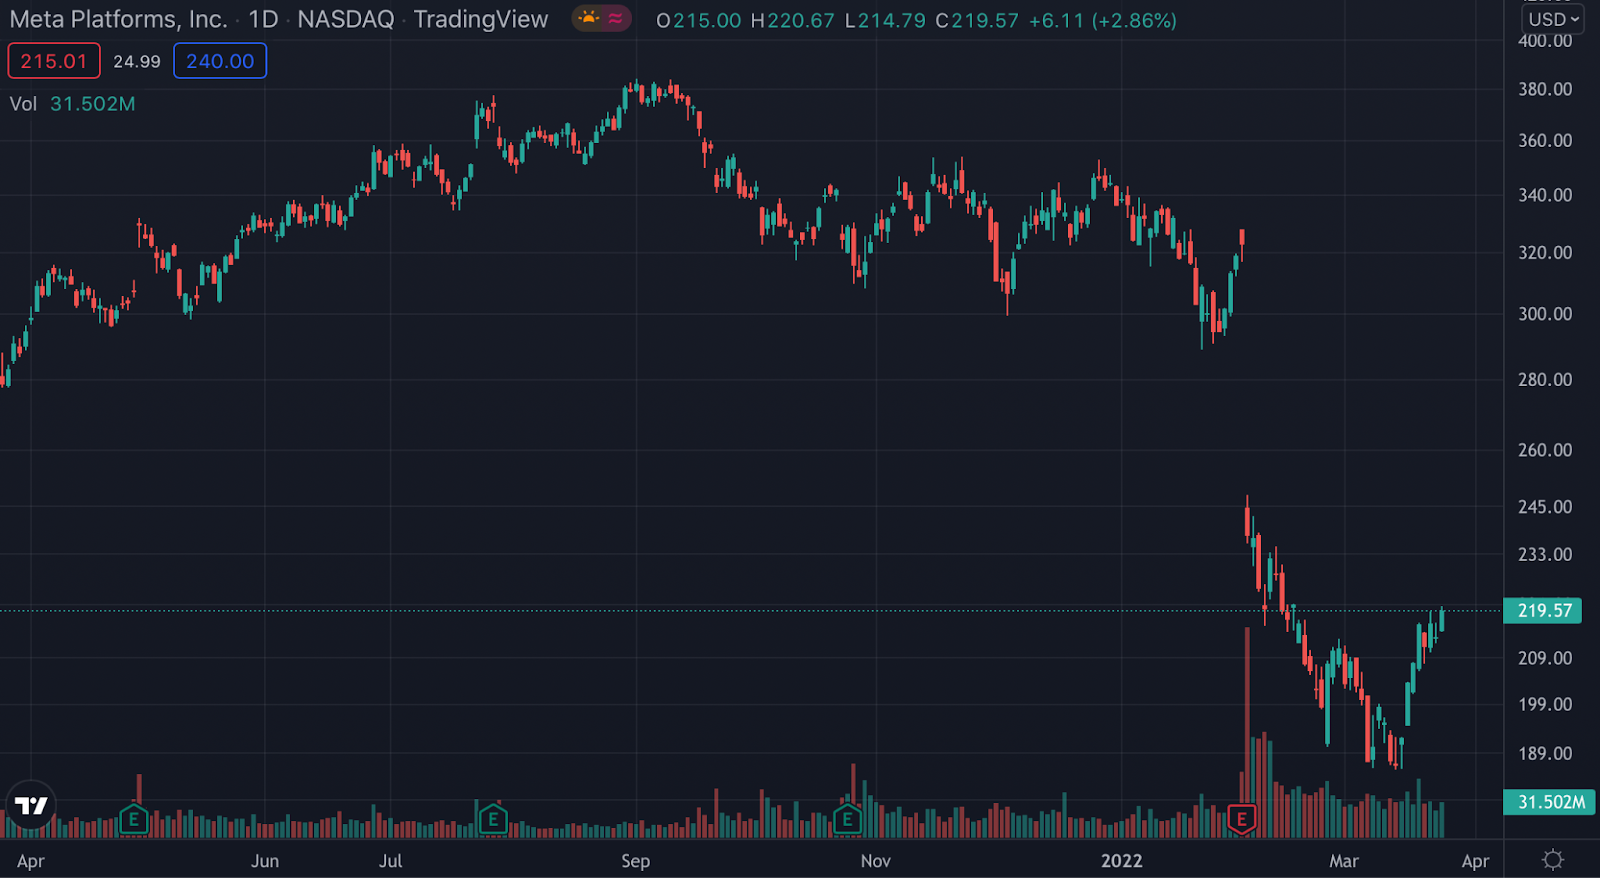Select the Meta Platforms, Inc. symbol title
The height and width of the screenshot is (878, 1600).
click(118, 19)
